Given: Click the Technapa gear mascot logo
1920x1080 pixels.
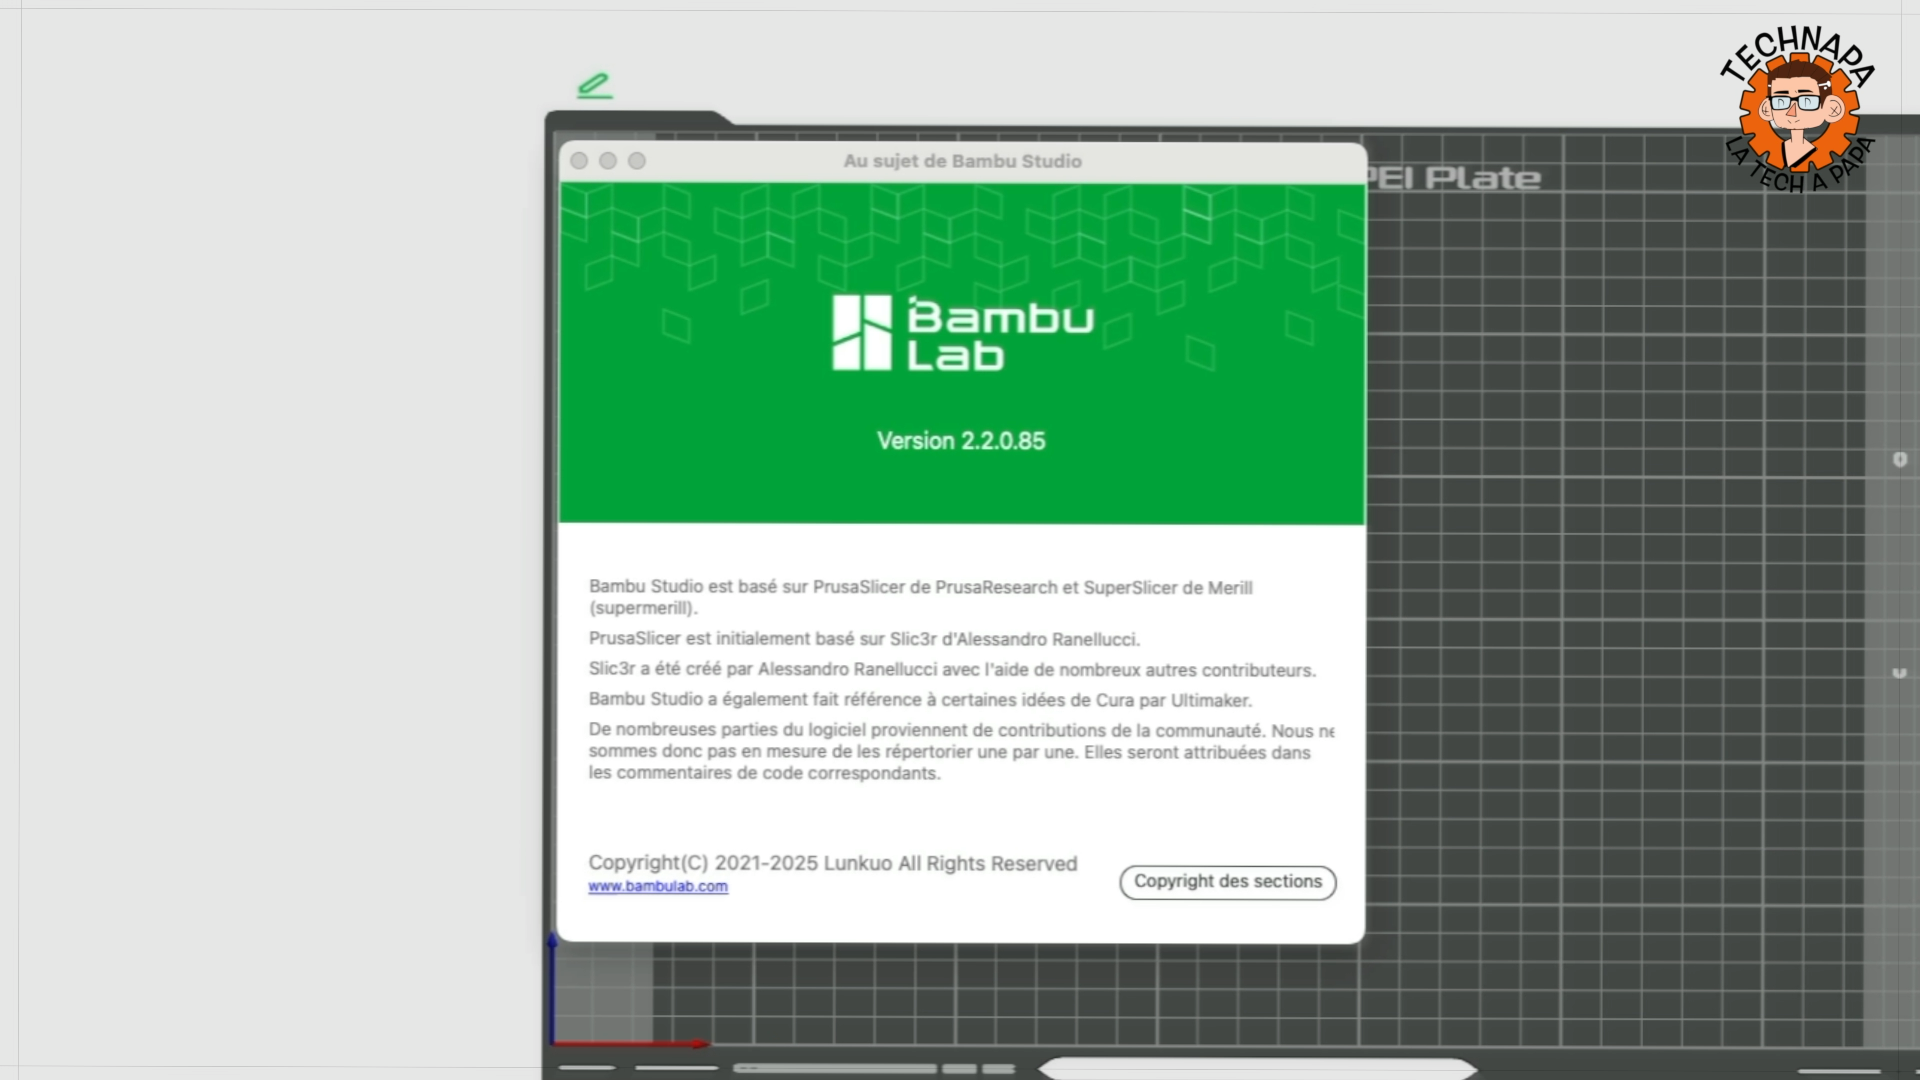Looking at the screenshot, I should pyautogui.click(x=1797, y=110).
